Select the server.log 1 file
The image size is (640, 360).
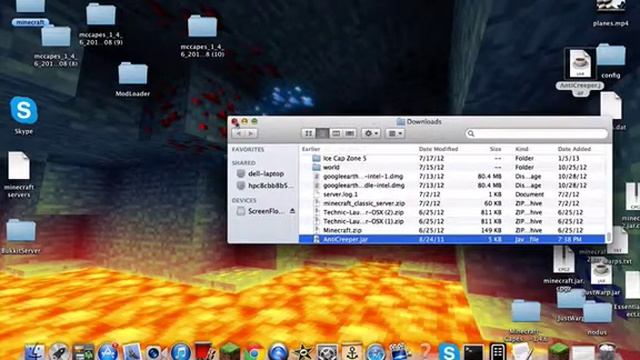(452, 194)
